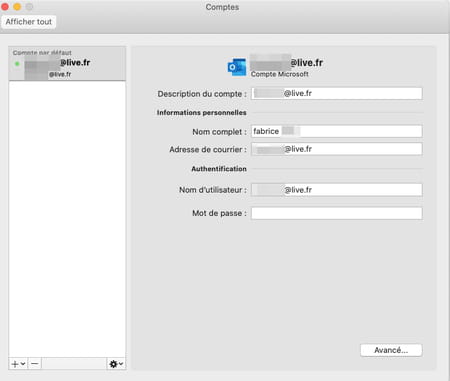450x381 pixels.
Task: Click the plus icon to add account
Action: 15,364
